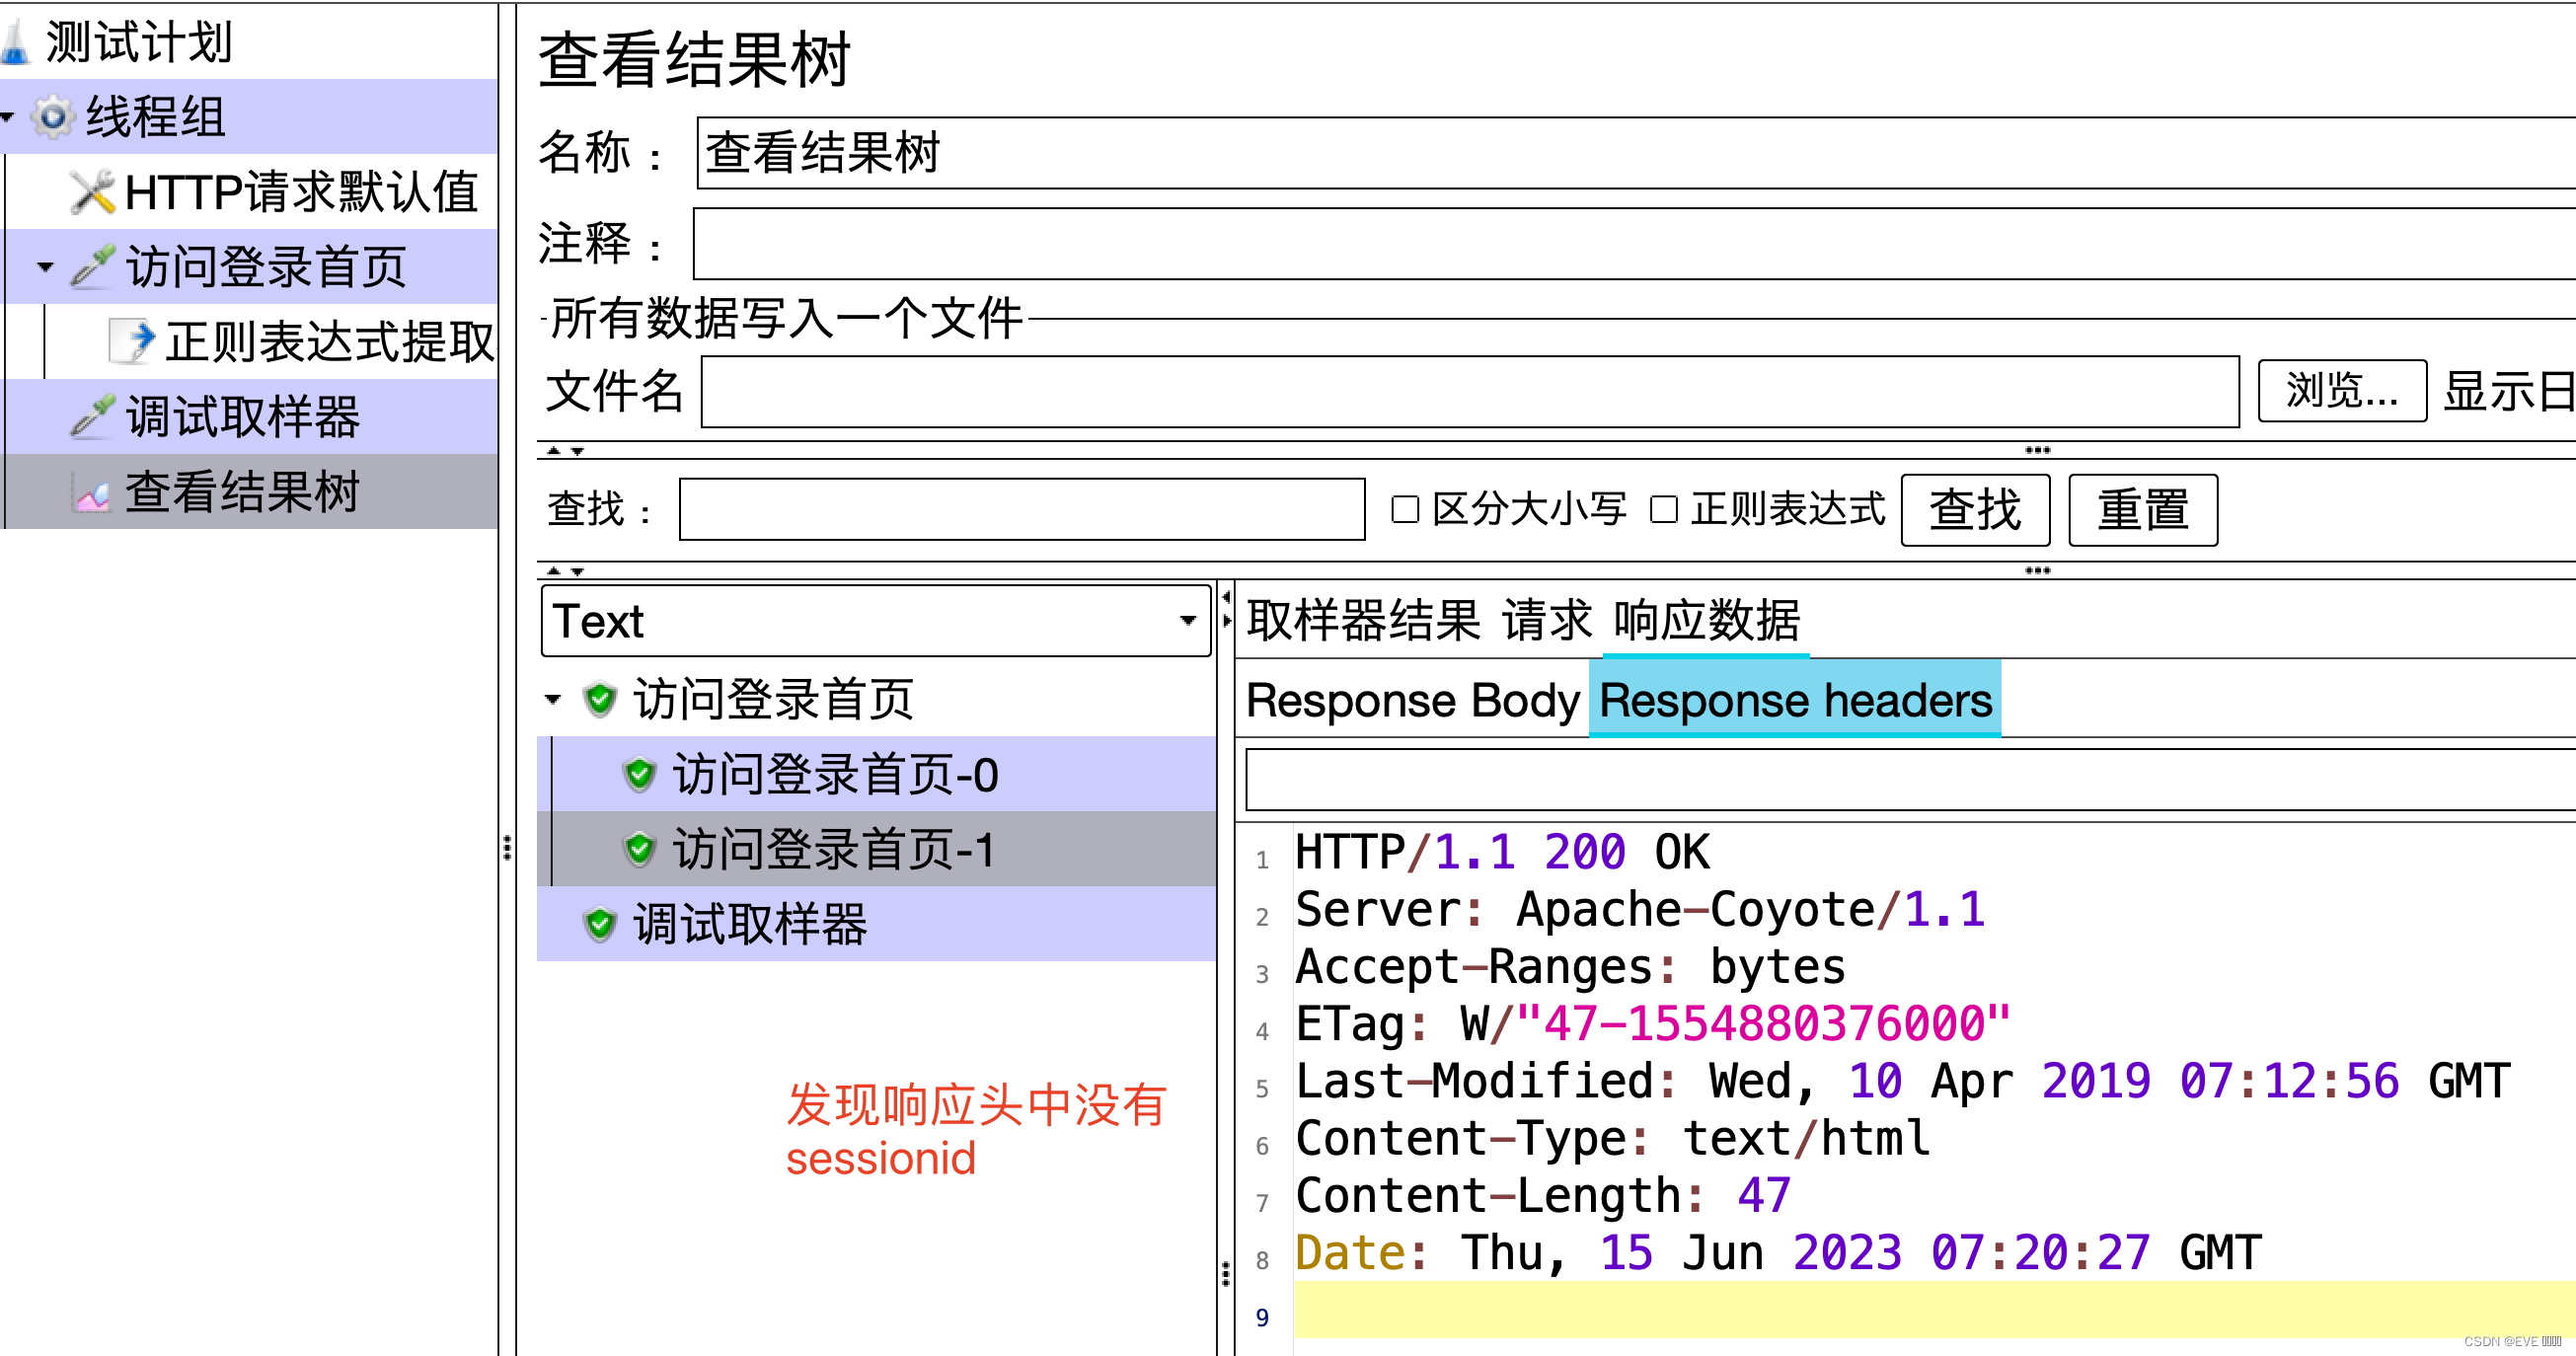Screen dimensions: 2576x1356
Task: Select 测试计划 in the tree
Action: [x=138, y=42]
